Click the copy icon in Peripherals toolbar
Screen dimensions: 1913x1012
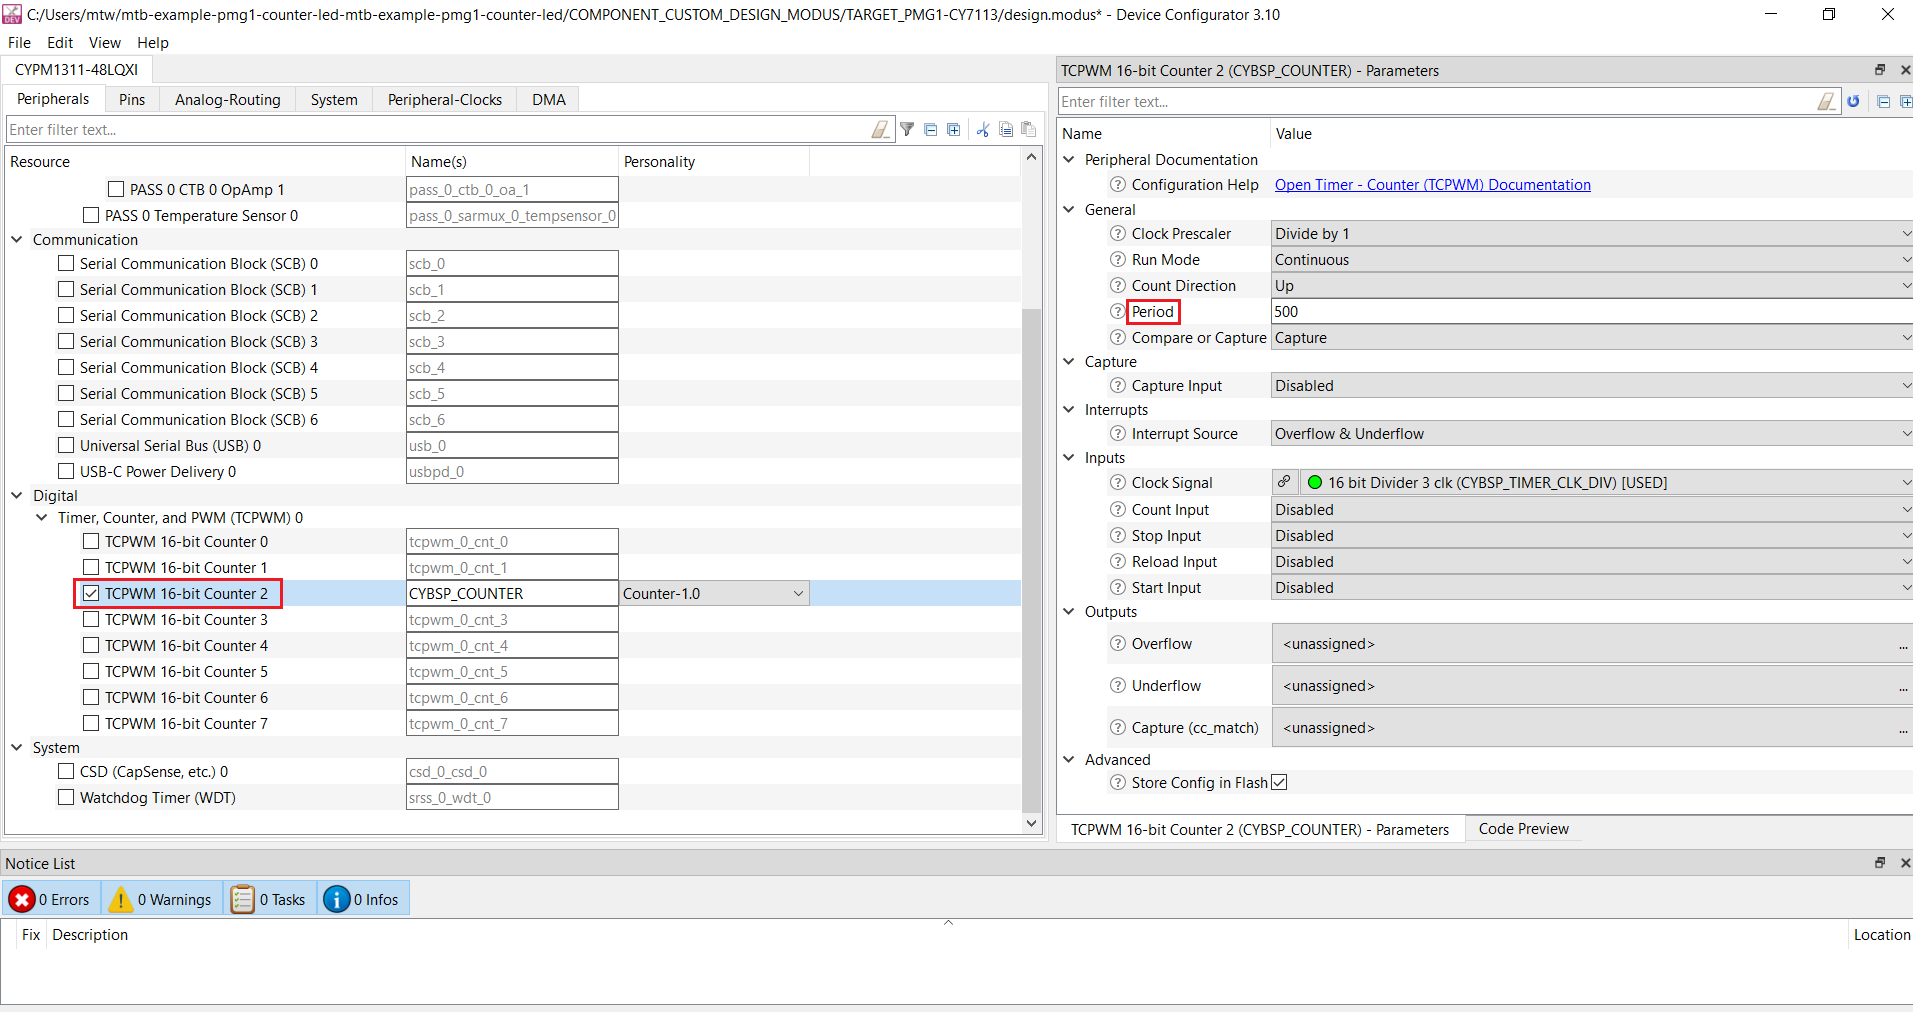[1006, 129]
